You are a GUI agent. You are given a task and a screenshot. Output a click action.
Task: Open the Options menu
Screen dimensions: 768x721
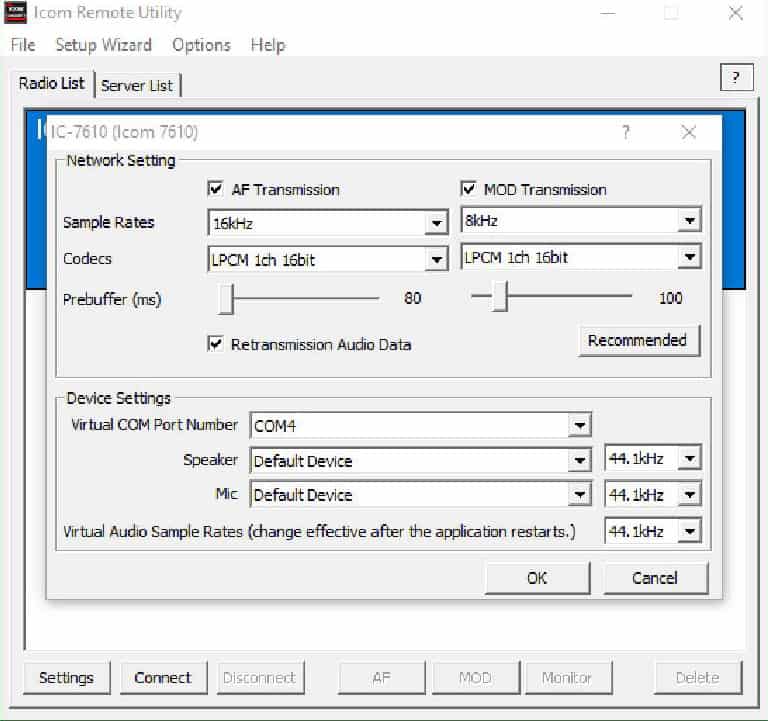click(x=201, y=45)
